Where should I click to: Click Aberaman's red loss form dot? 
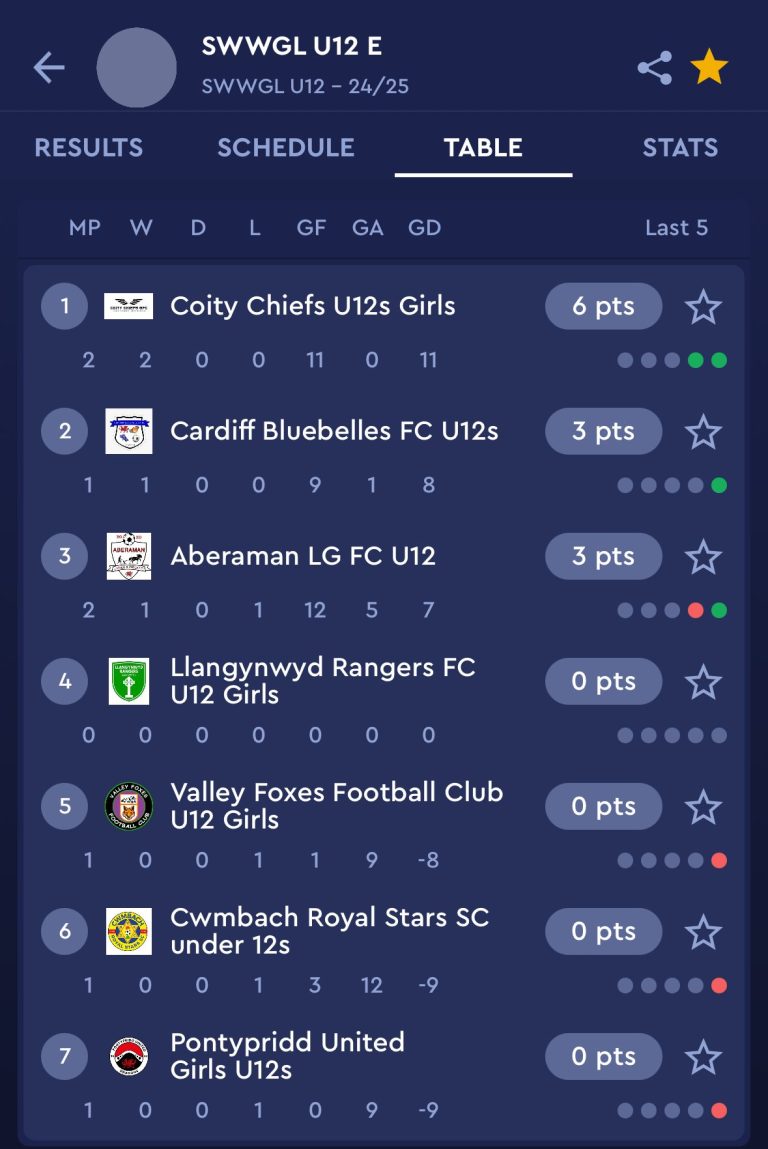(695, 610)
